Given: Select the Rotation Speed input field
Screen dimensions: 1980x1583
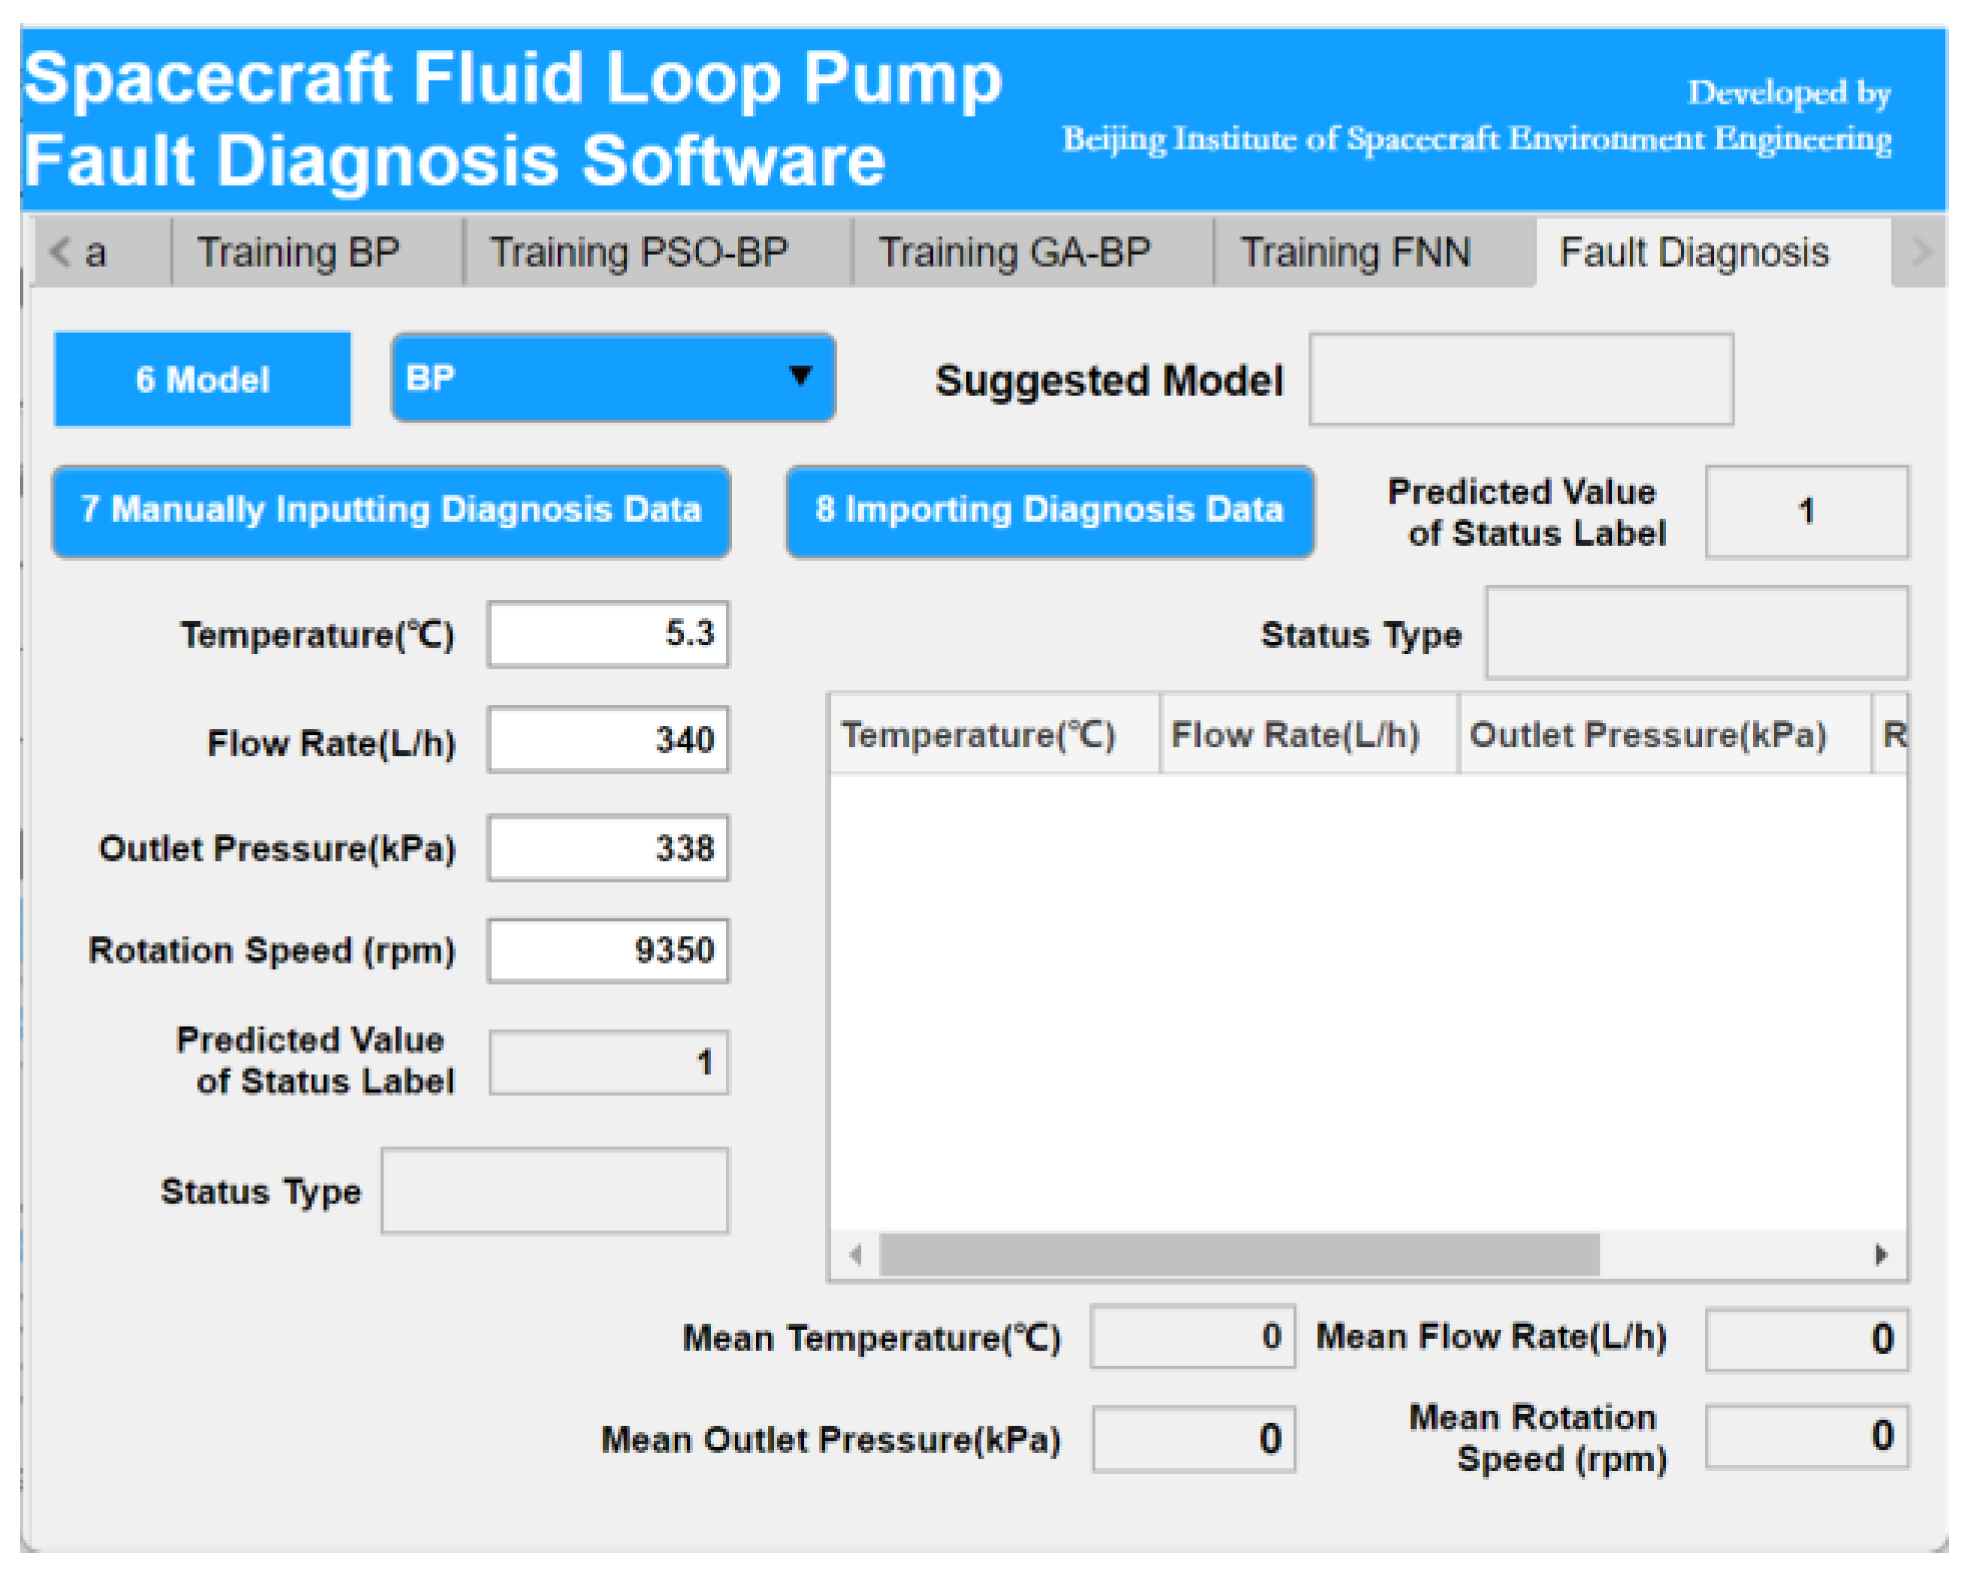Looking at the screenshot, I should pyautogui.click(x=608, y=950).
